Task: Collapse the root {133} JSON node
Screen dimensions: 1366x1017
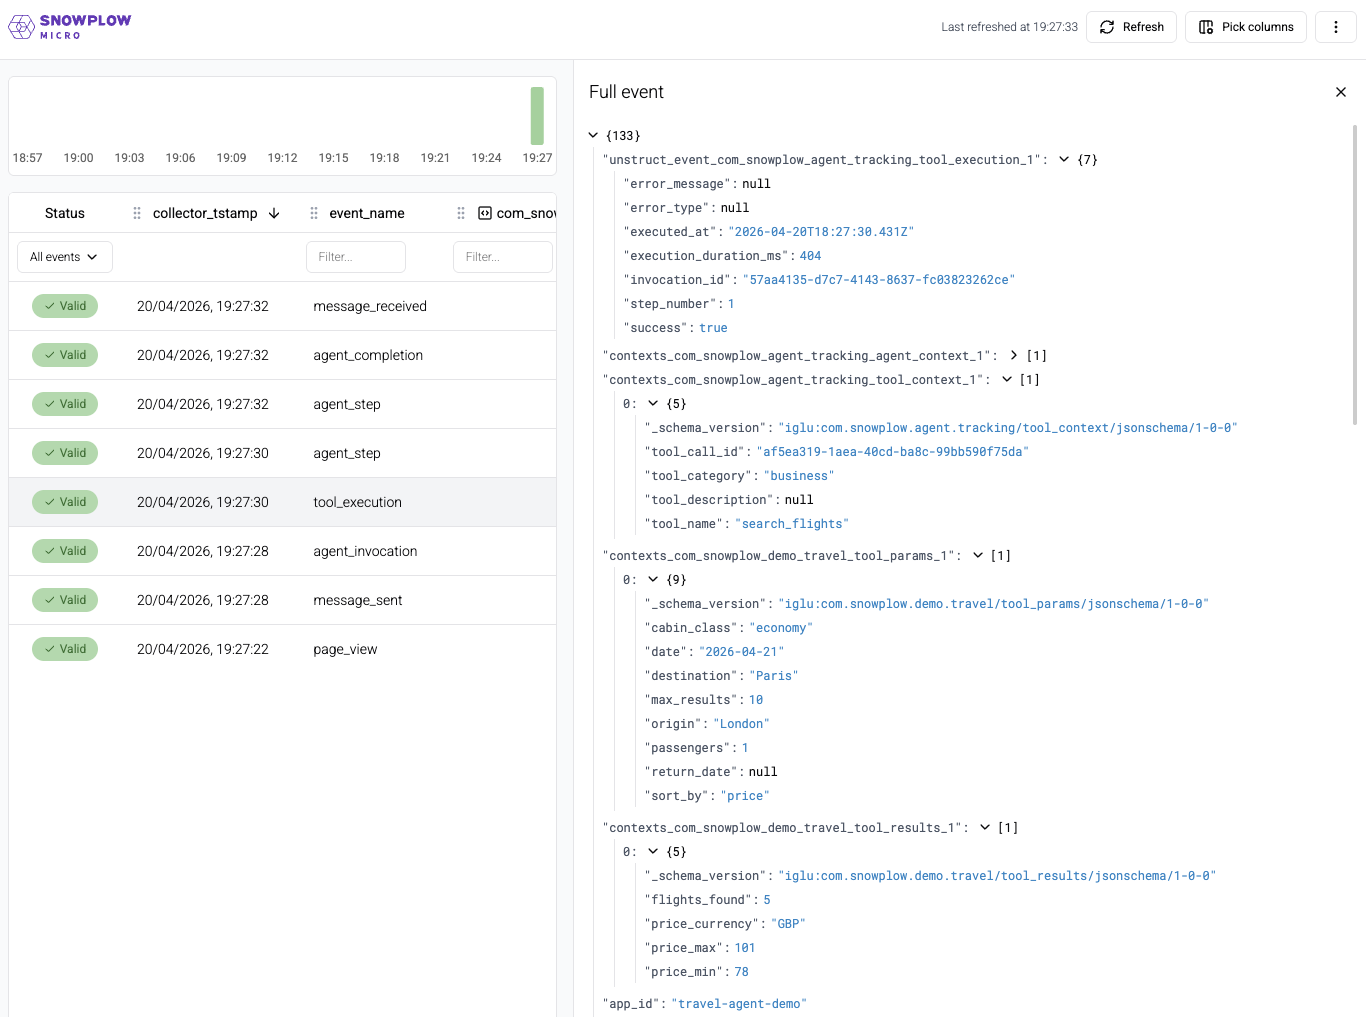Action: (594, 135)
